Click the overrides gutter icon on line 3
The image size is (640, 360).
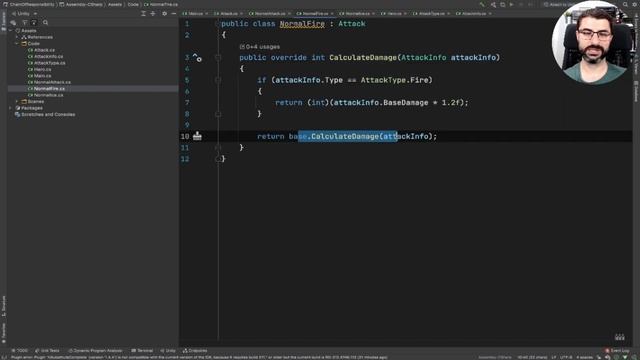tap(197, 58)
